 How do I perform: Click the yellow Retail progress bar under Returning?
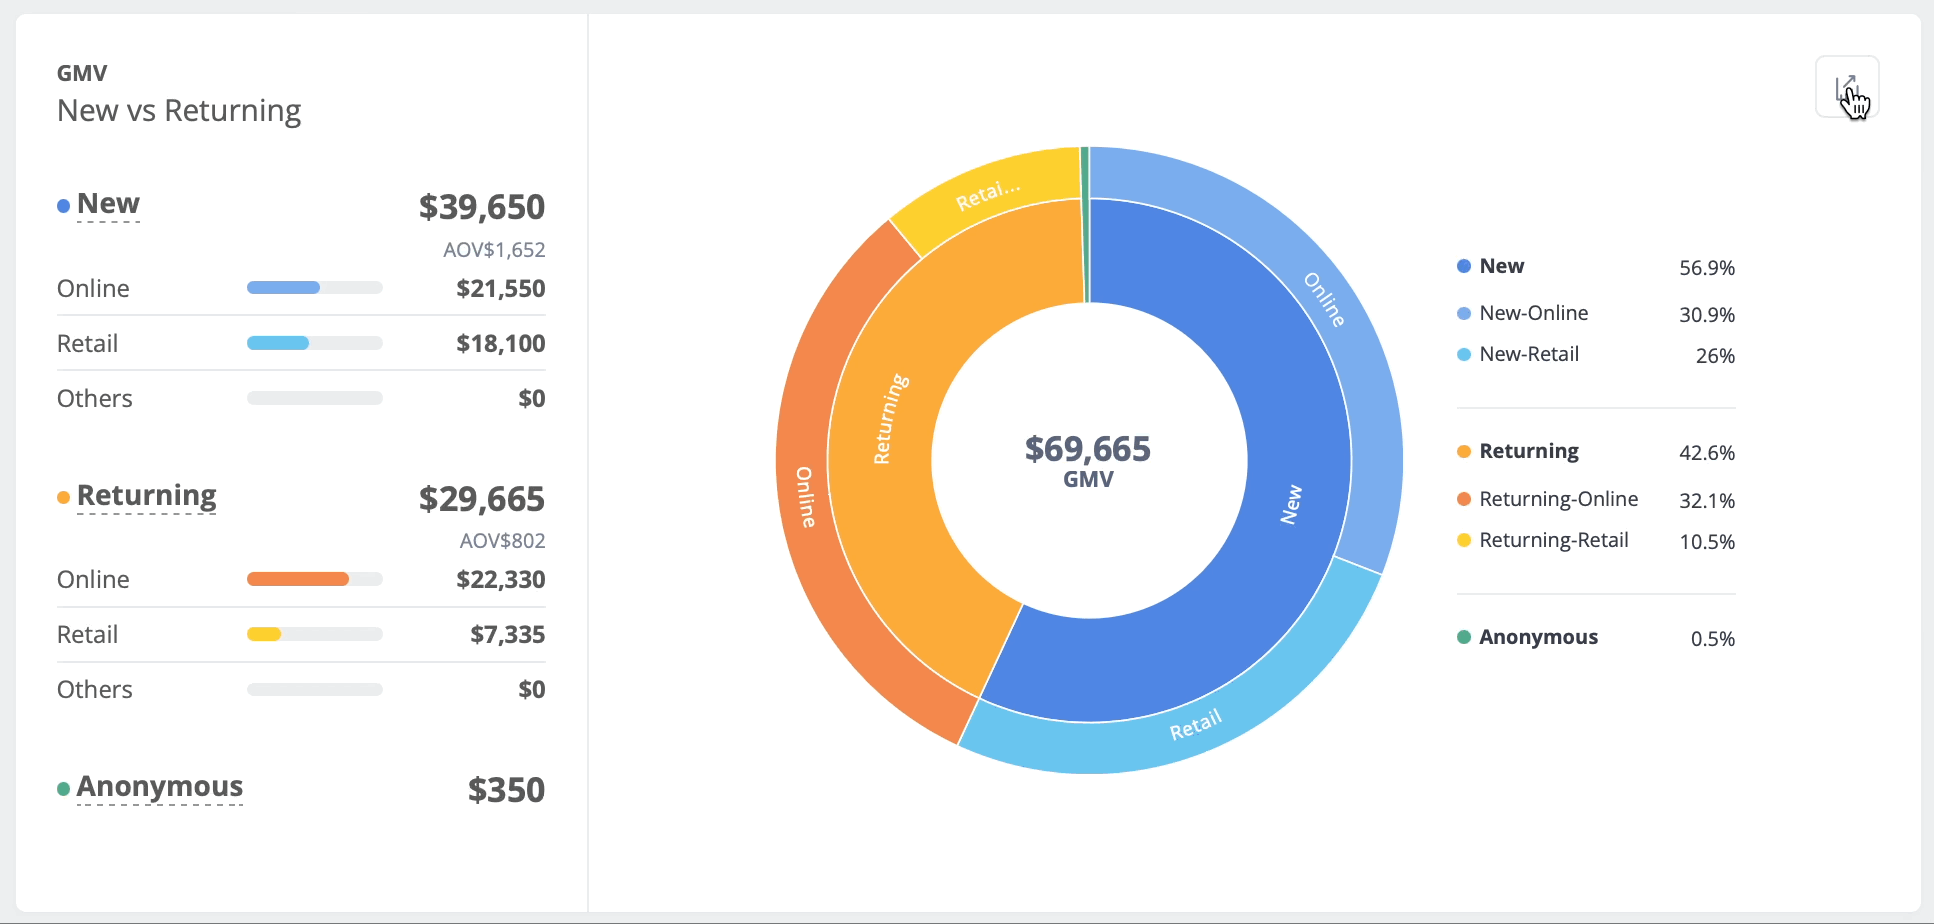[x=265, y=634]
